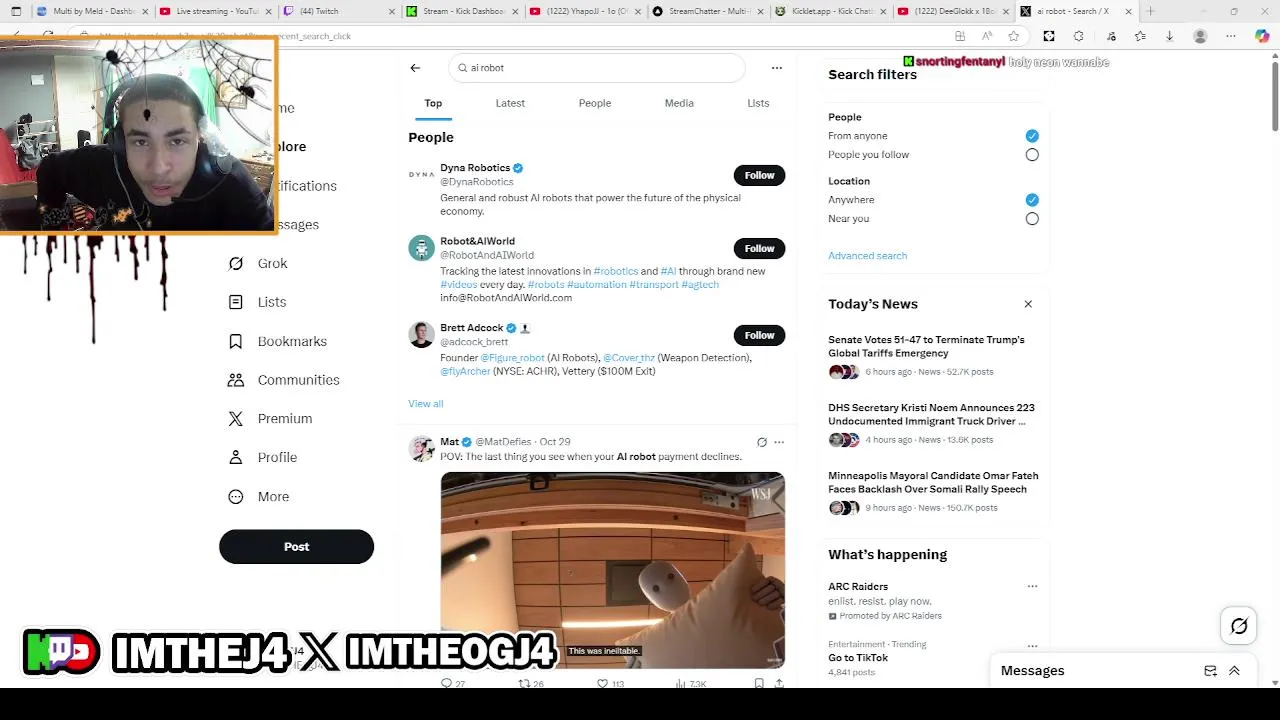Like Mat's AI robot post

tap(602, 683)
